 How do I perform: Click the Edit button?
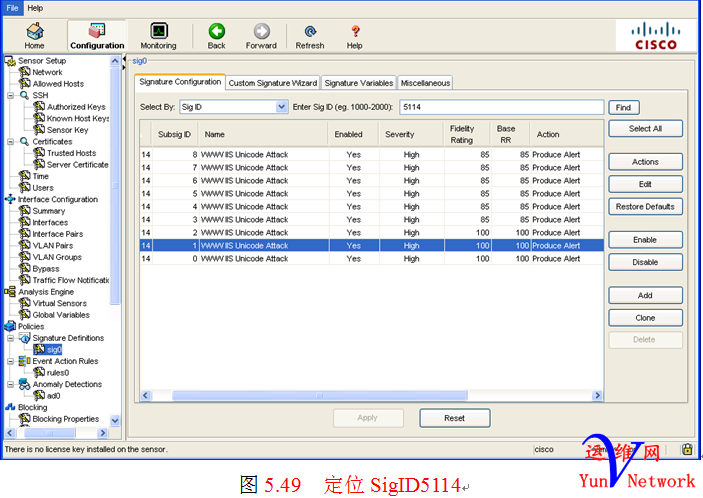[x=645, y=184]
